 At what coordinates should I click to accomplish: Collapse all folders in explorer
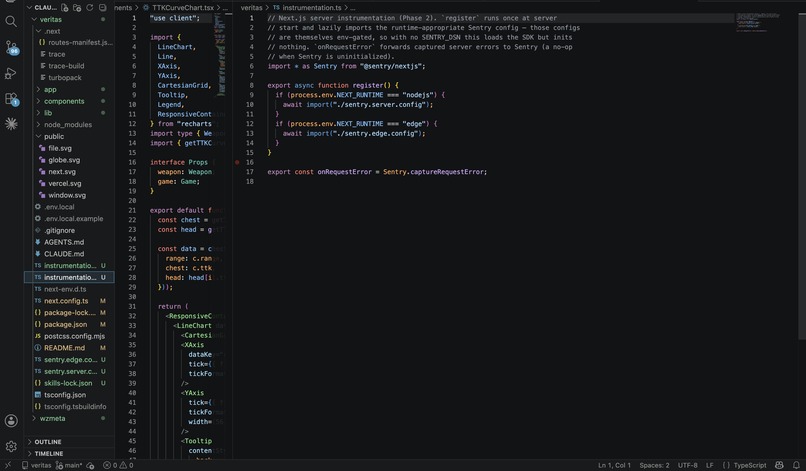[x=103, y=8]
